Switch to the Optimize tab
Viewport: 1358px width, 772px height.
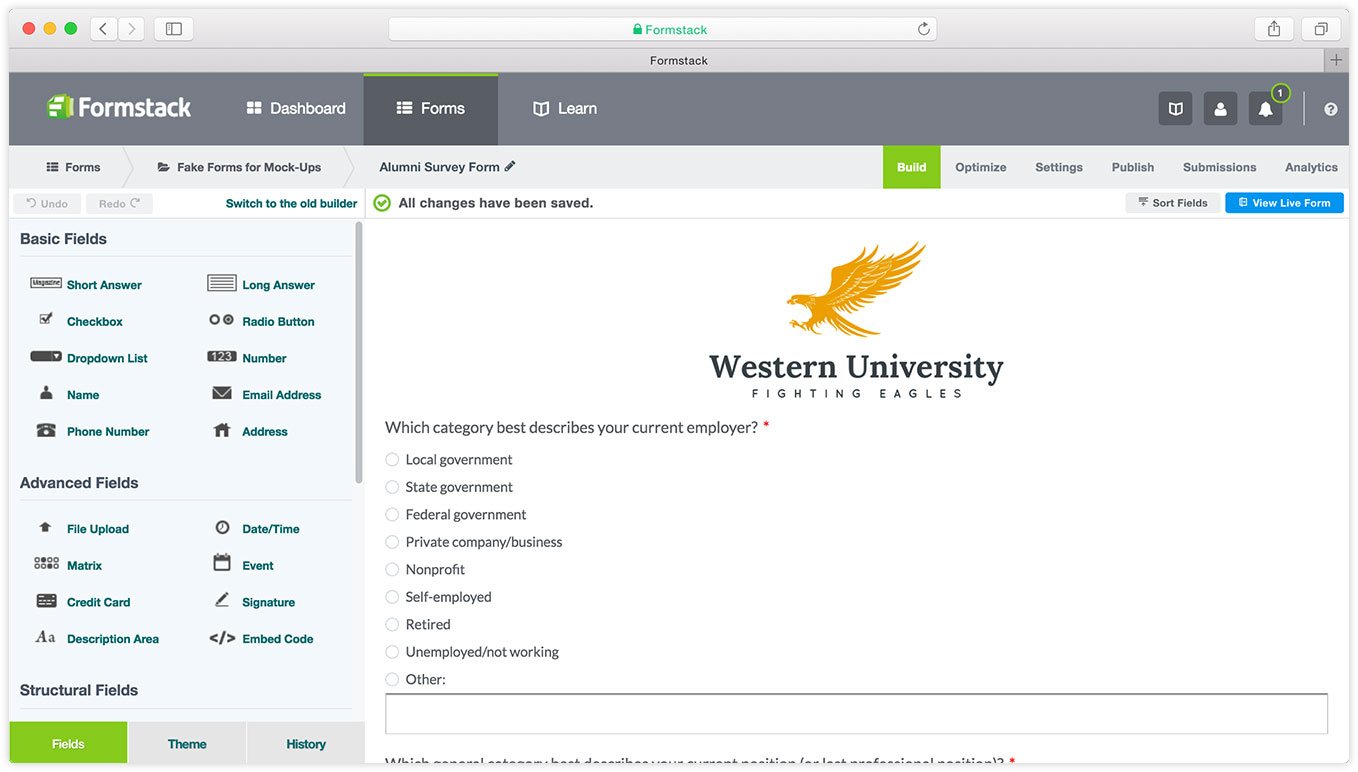pos(981,167)
